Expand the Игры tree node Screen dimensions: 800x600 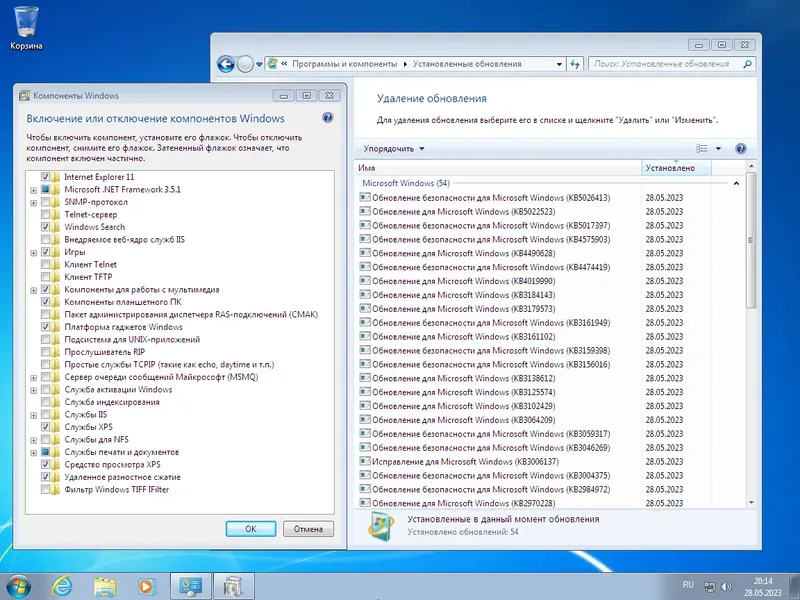pyautogui.click(x=34, y=253)
